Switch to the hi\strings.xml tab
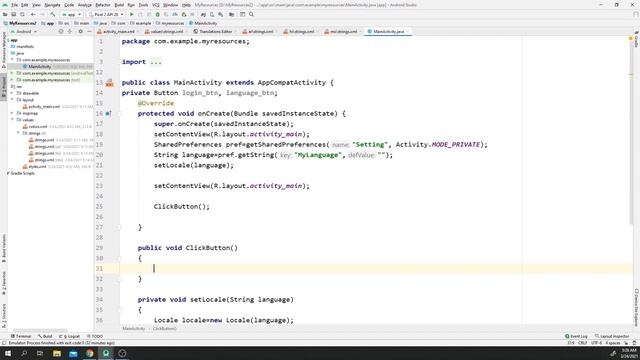Image resolution: width=640 pixels, height=360 pixels. (x=299, y=31)
